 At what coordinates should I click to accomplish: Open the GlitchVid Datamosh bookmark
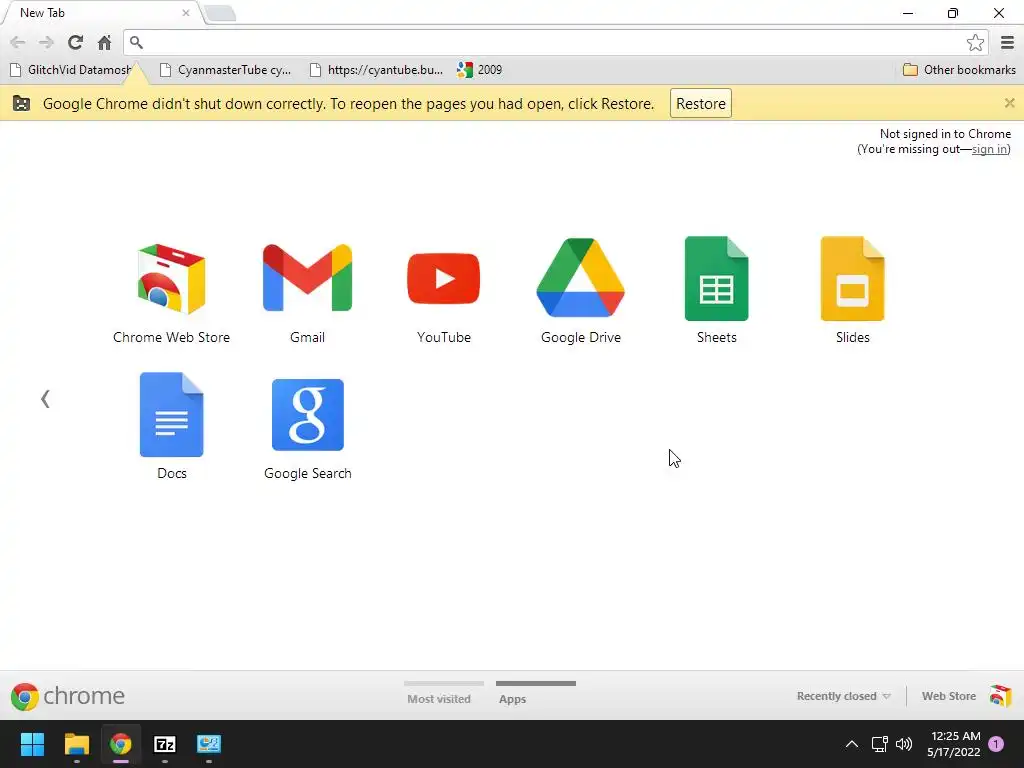point(71,70)
